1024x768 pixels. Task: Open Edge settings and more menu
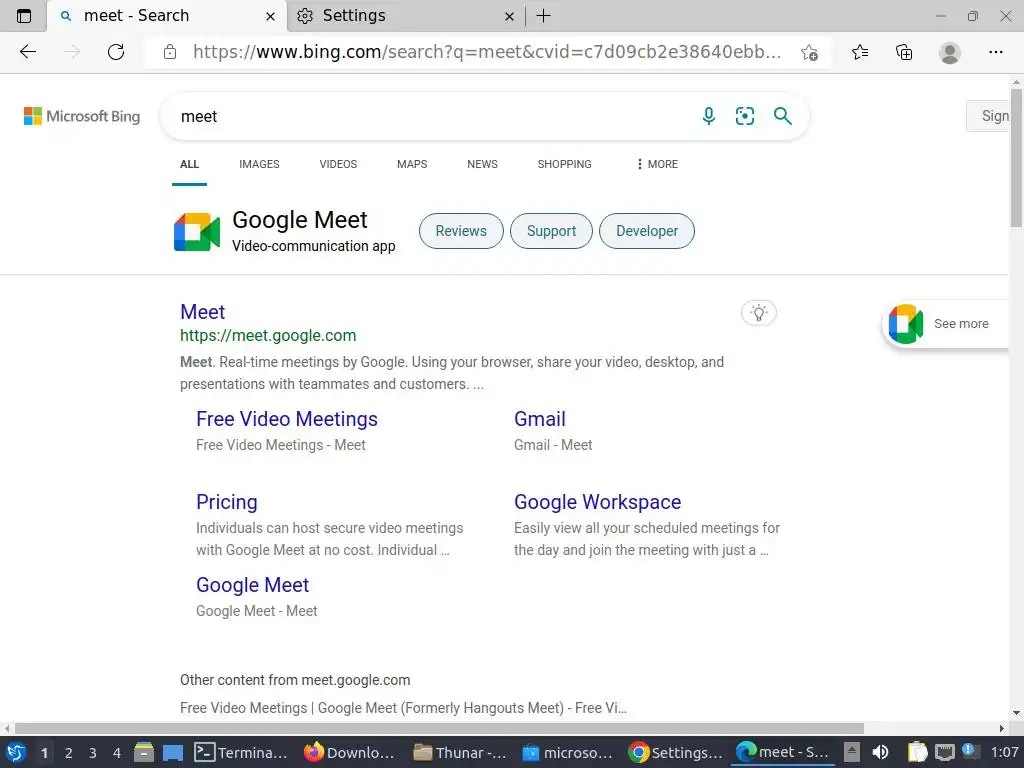point(995,52)
